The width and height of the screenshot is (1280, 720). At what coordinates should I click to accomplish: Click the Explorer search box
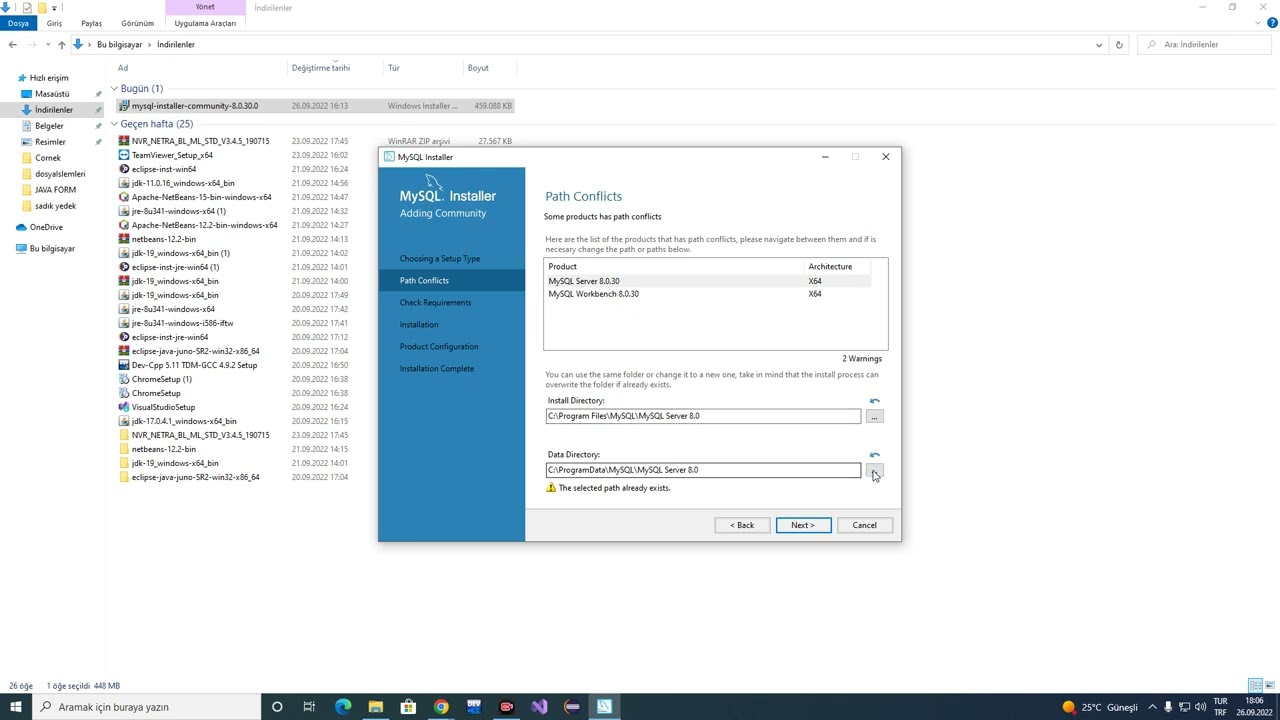point(1205,44)
